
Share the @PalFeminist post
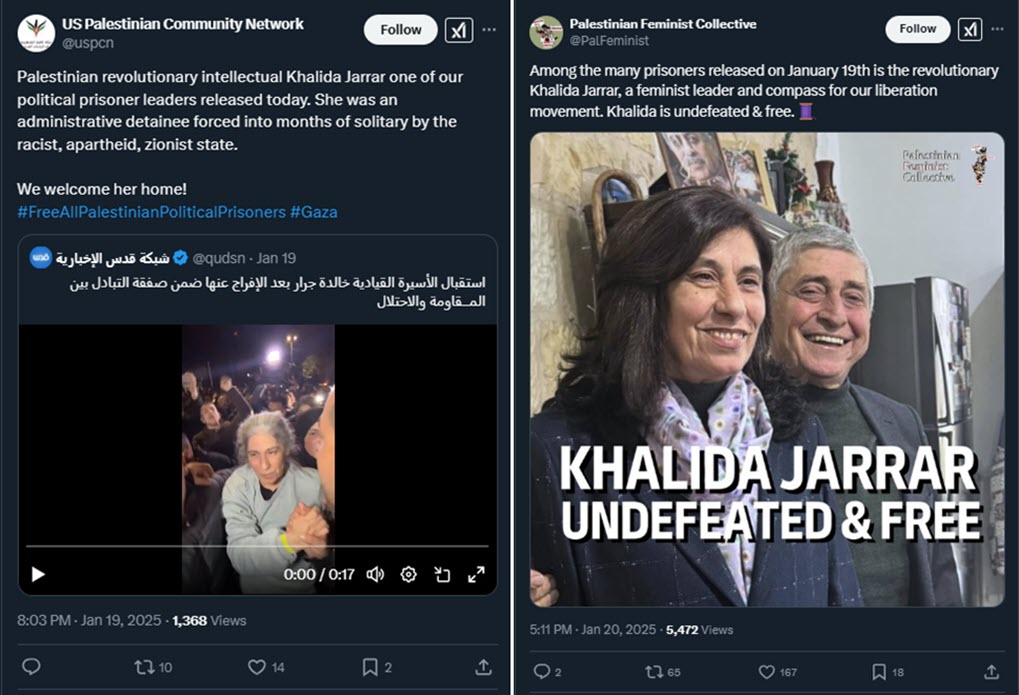[990, 672]
